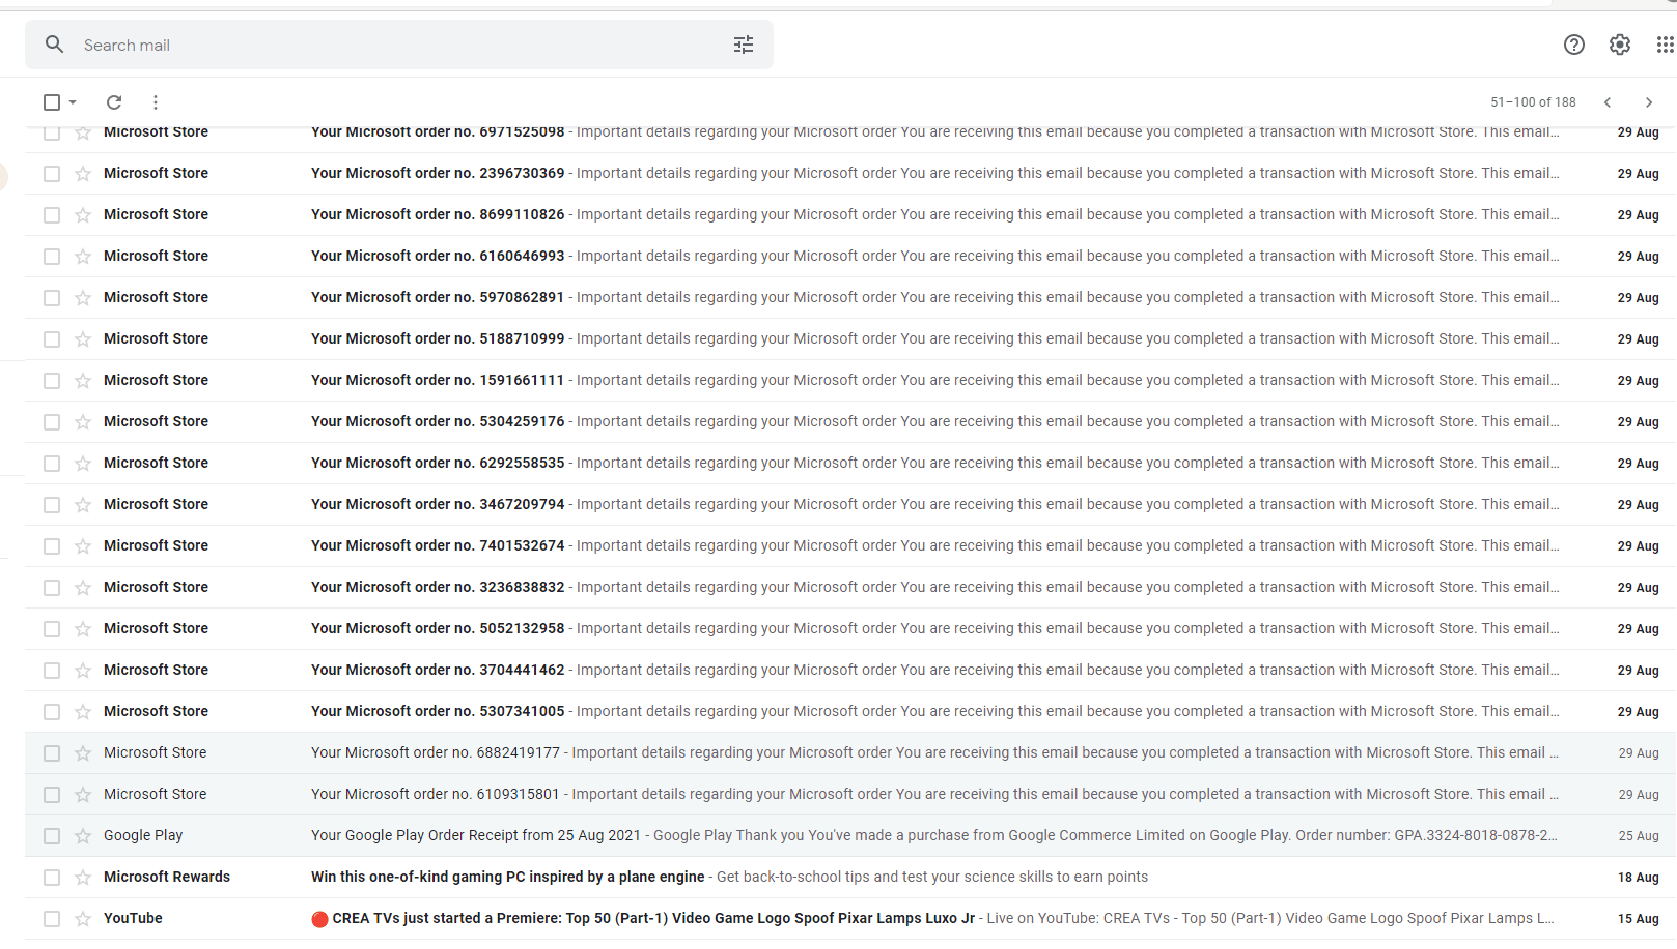
Task: Click the search magnifier icon
Action: (55, 45)
